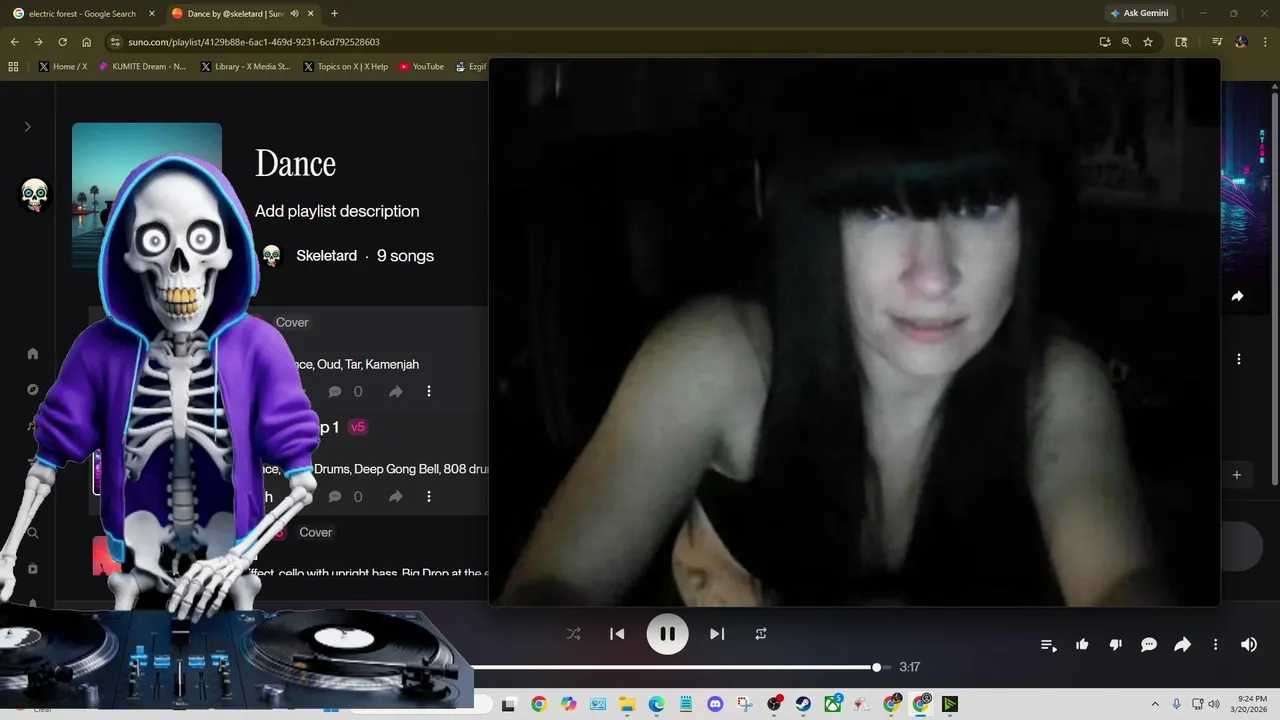Click the suno.com address bar
The height and width of the screenshot is (720, 1280).
click(600, 42)
